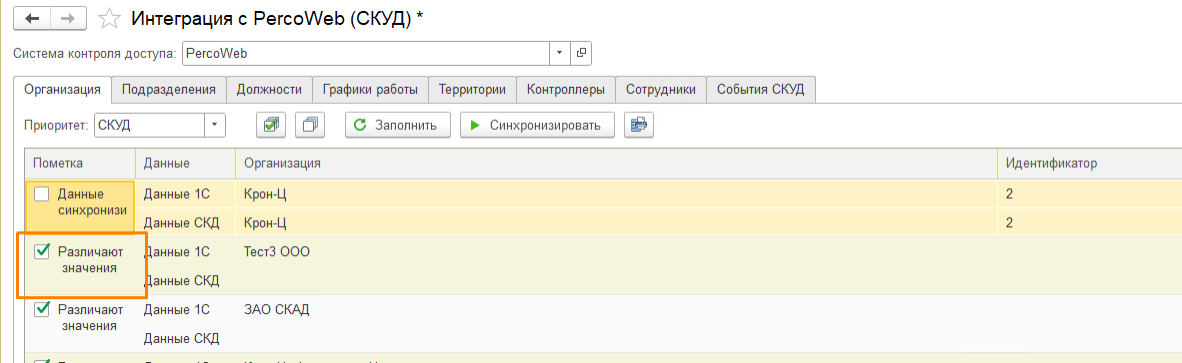The image size is (1182, 363).
Task: Expand the Система контроля доступа dropdown
Action: click(x=560, y=53)
